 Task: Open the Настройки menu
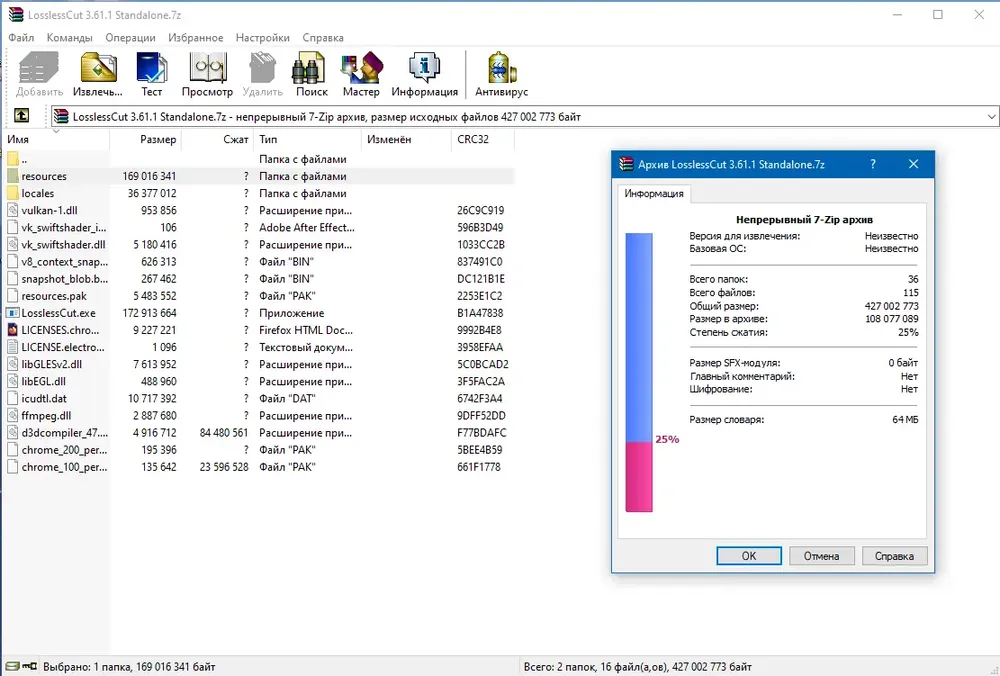[x=263, y=38]
